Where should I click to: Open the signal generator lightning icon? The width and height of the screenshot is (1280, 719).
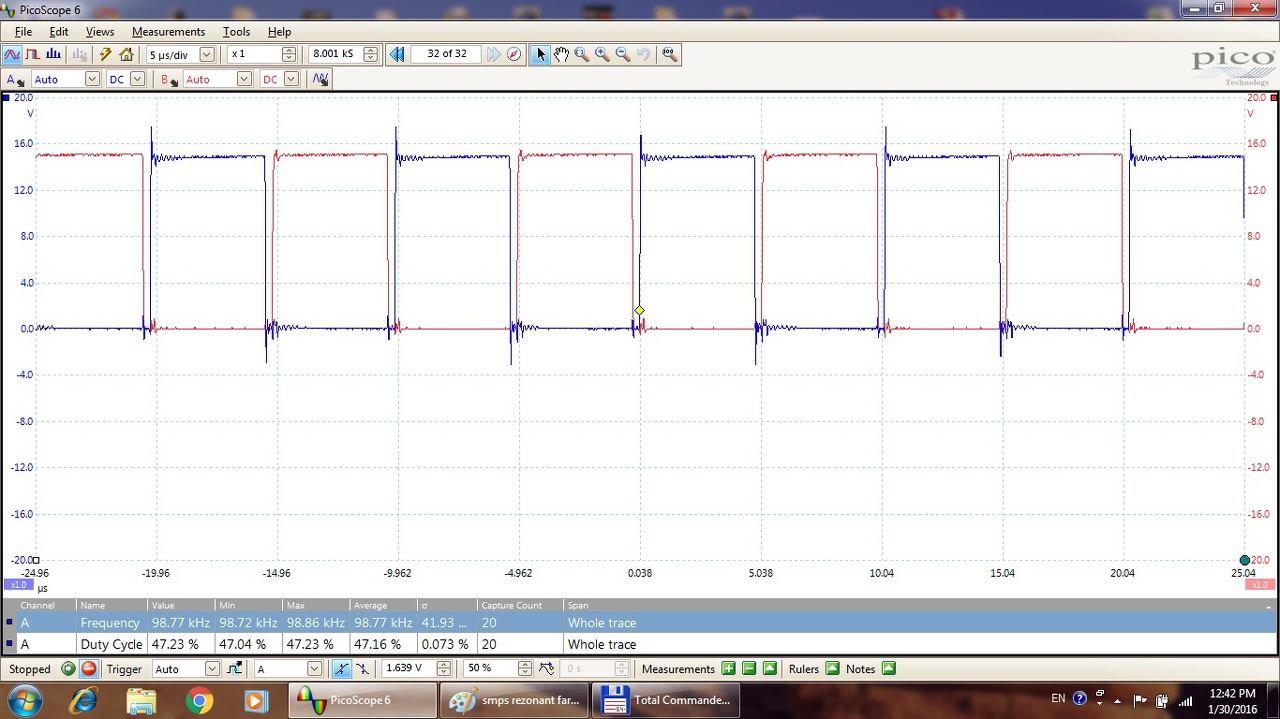pyautogui.click(x=105, y=54)
